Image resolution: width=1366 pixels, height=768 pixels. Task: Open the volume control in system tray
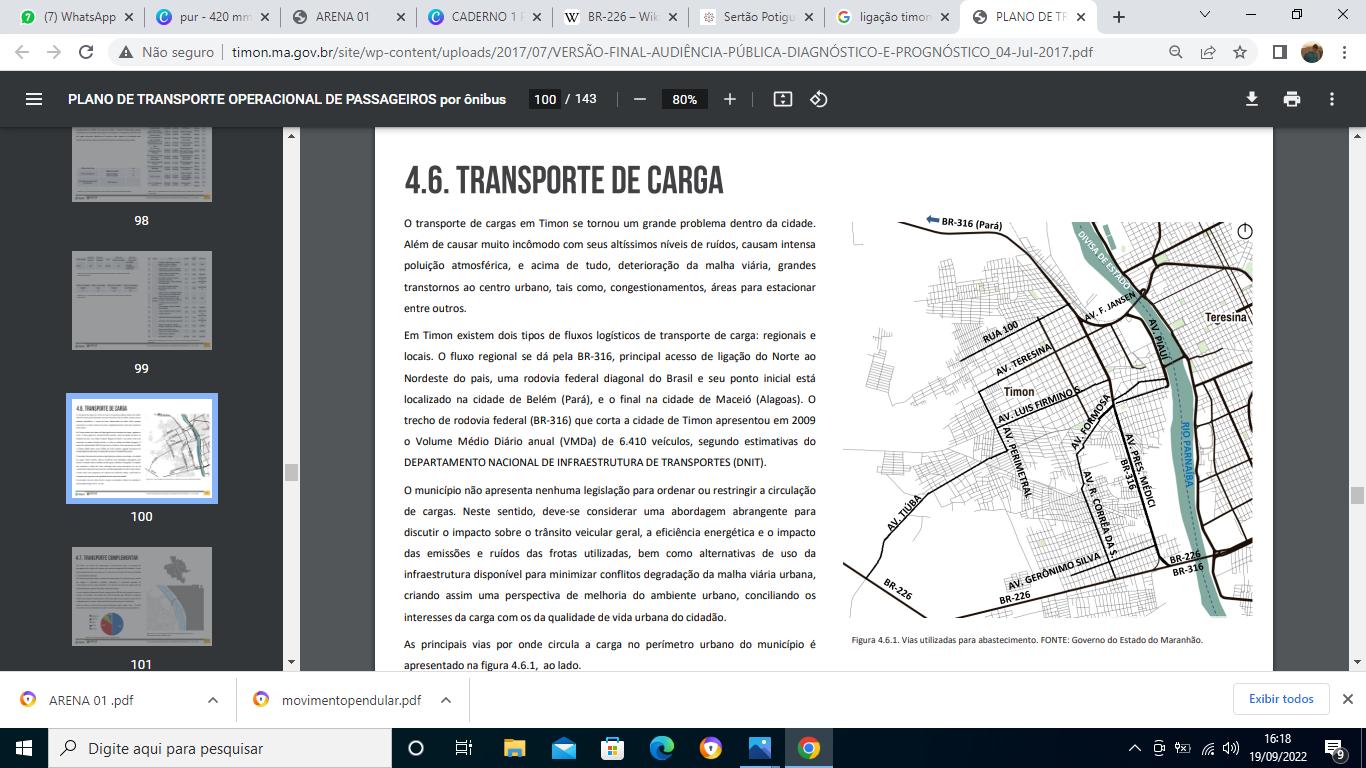click(x=1233, y=748)
